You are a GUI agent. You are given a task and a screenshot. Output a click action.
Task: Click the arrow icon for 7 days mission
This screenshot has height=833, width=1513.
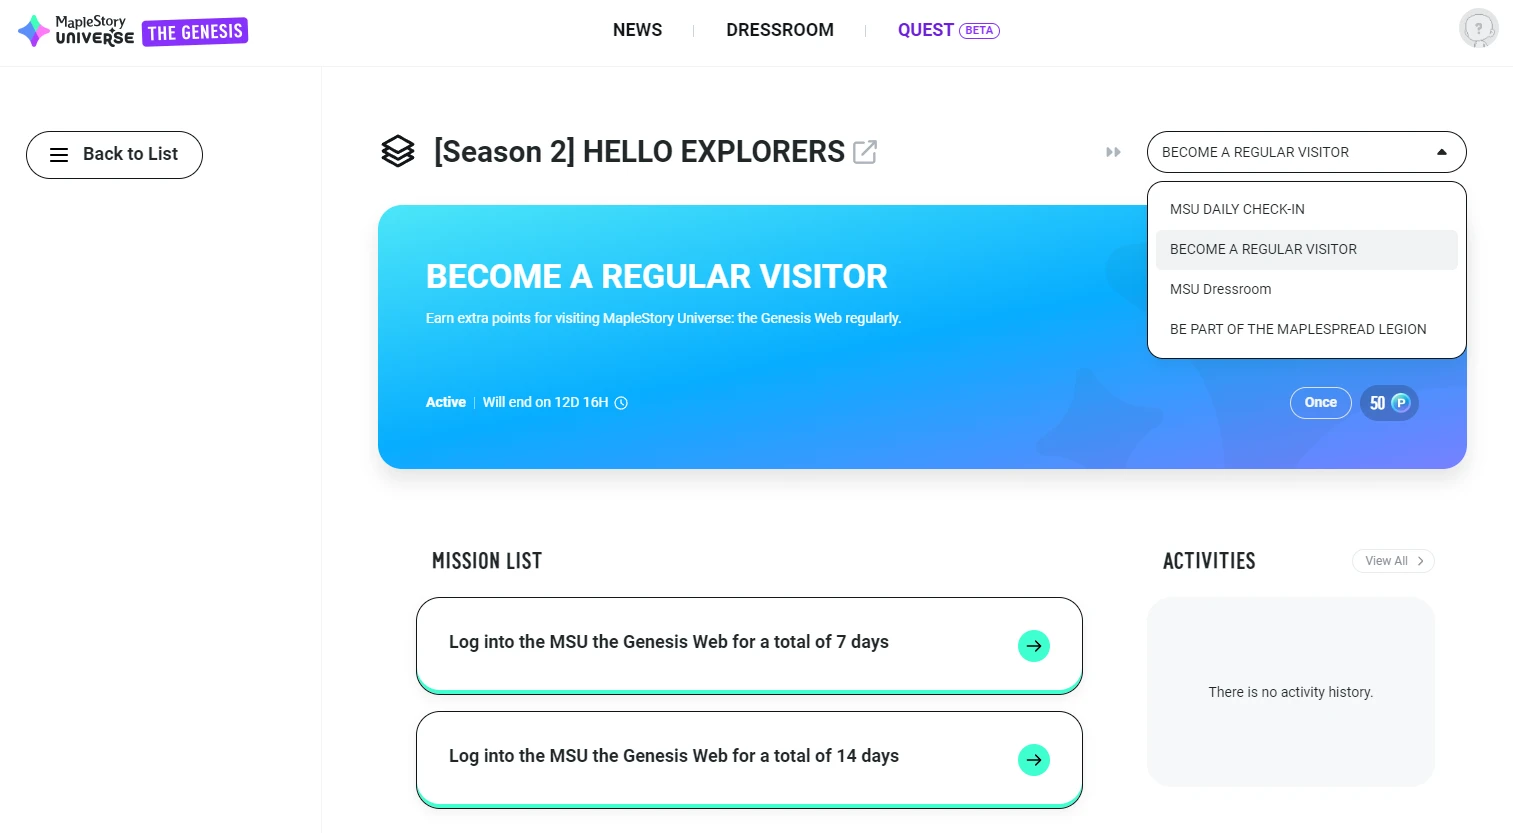point(1034,646)
